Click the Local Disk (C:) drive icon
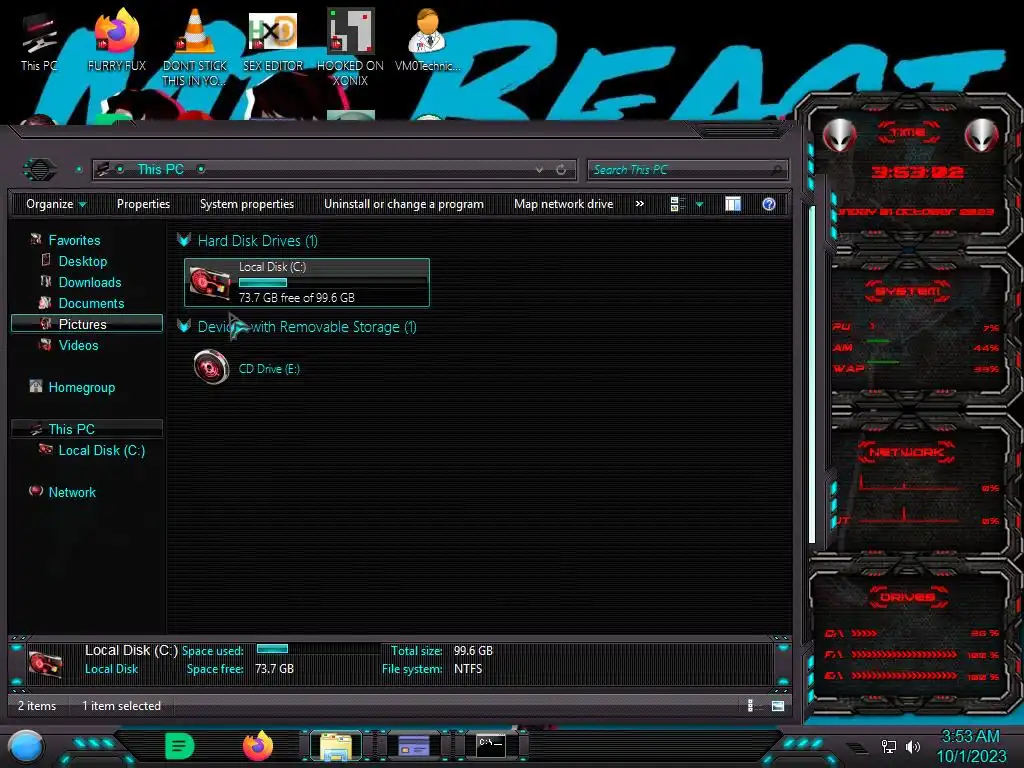 click(x=209, y=283)
